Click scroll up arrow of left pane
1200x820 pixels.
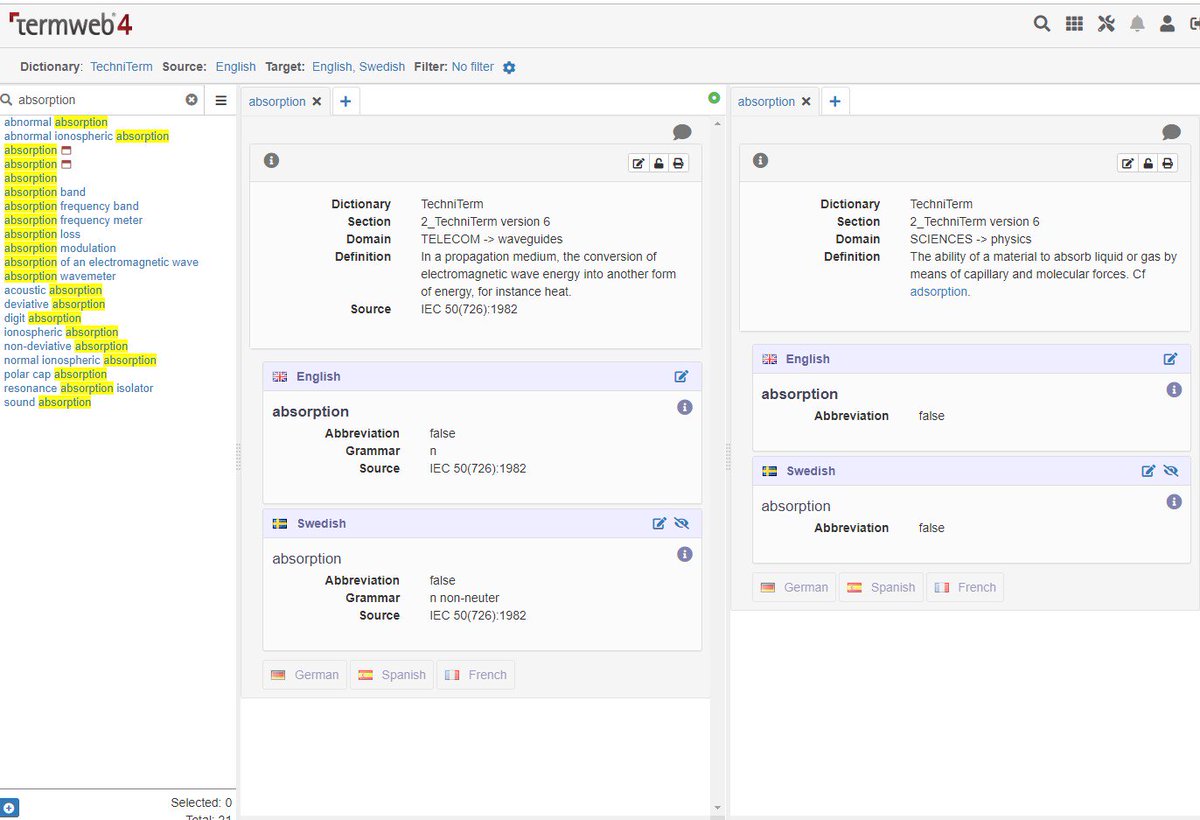(x=716, y=123)
